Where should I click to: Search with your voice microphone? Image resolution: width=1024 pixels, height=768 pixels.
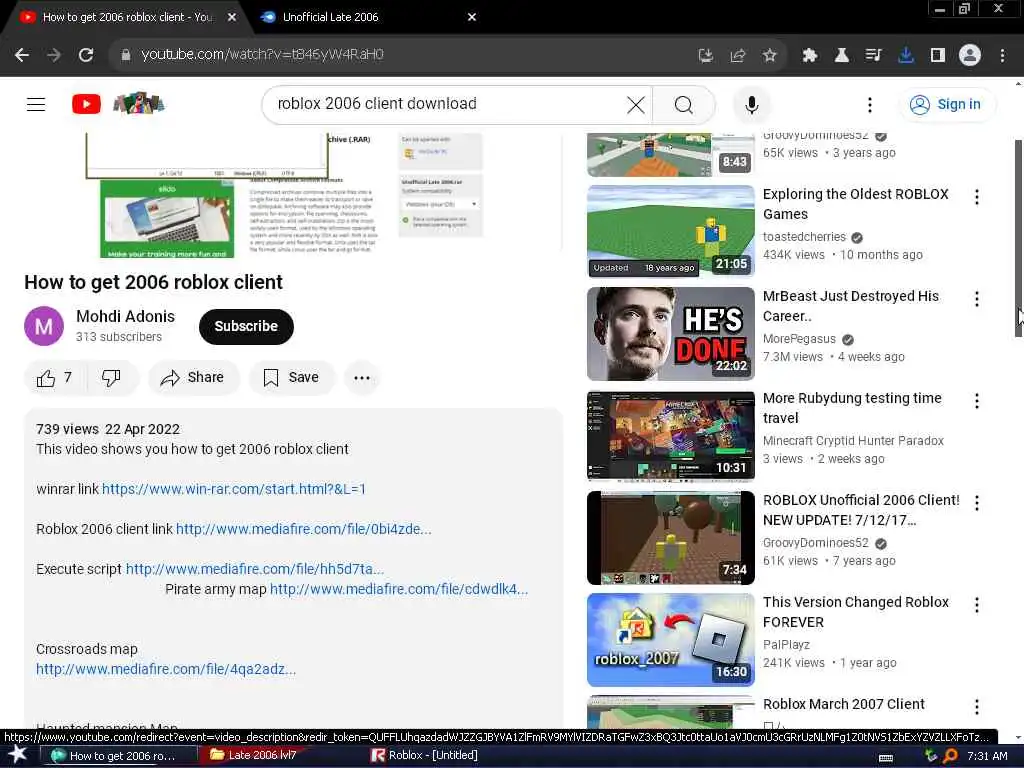[752, 104]
